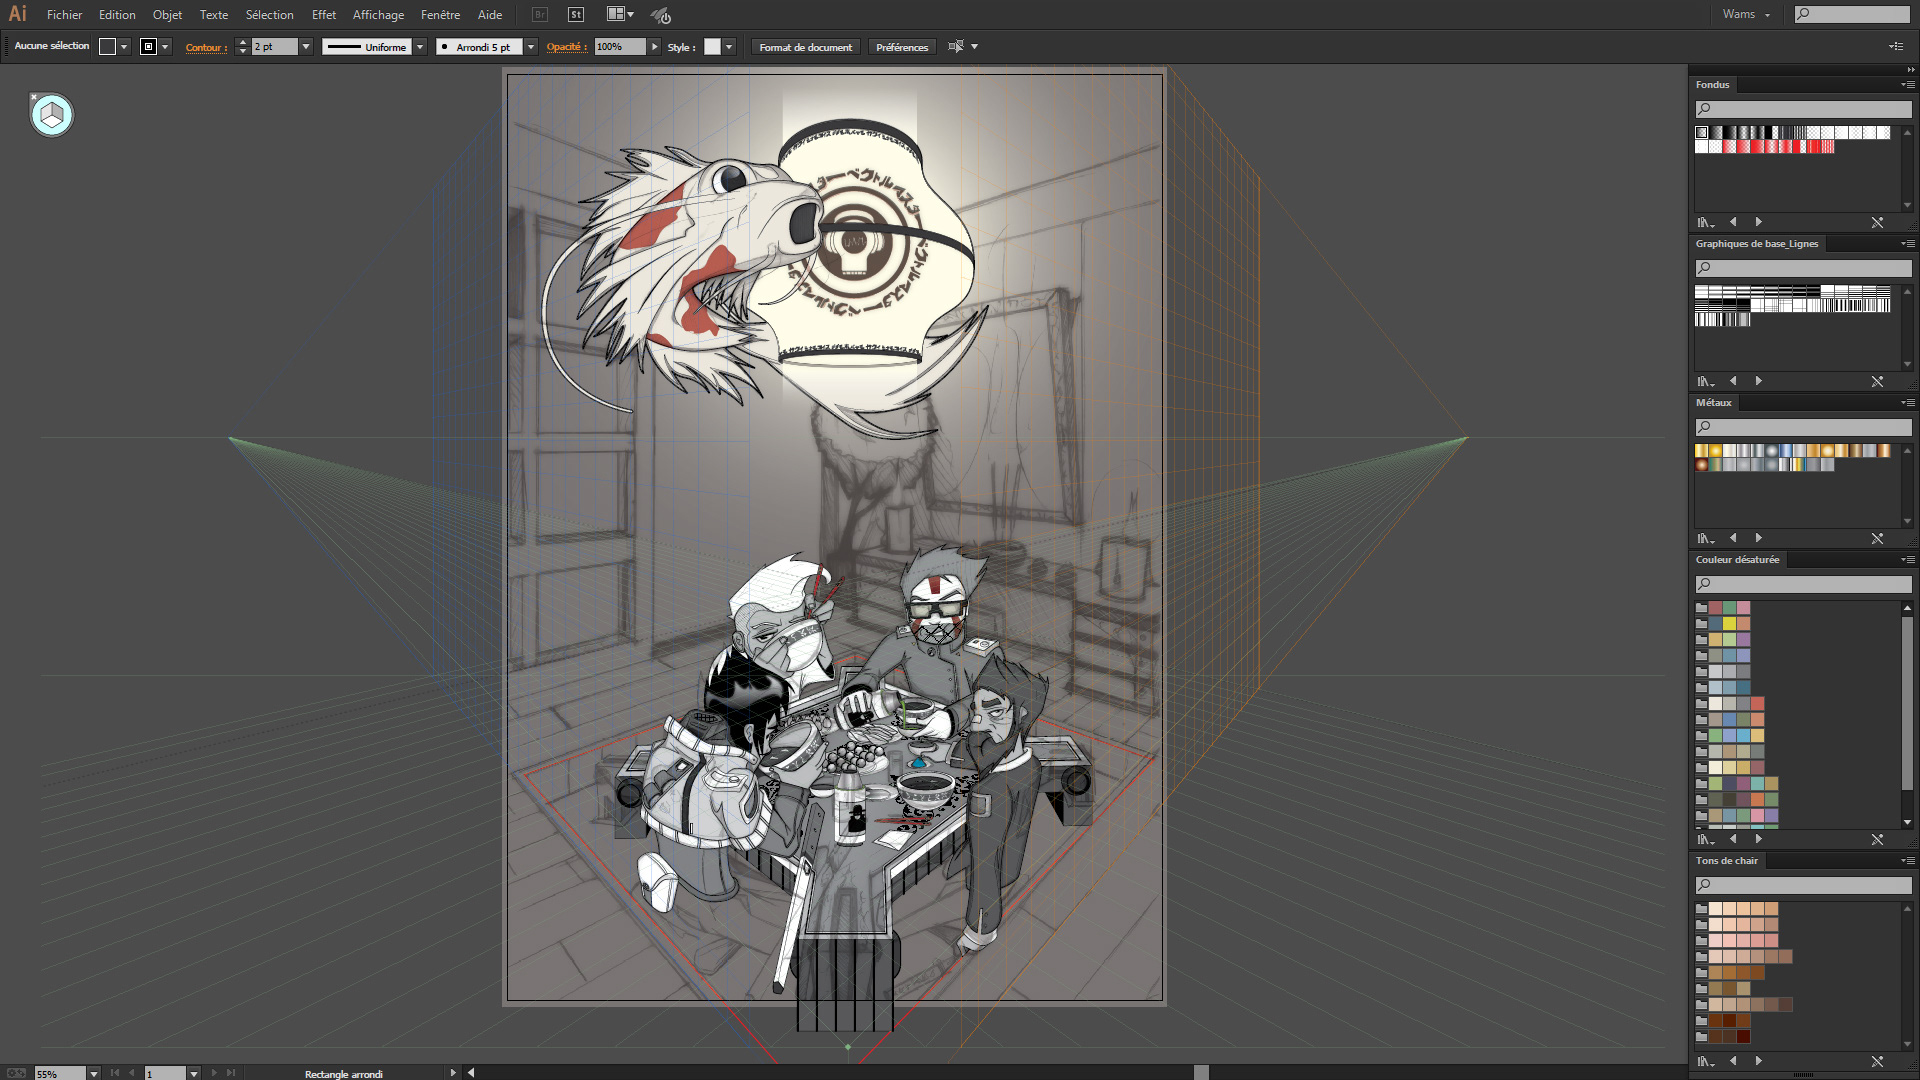Select the first red gradient swatch in Fondus
Screen dimensions: 1920x1080
point(1730,146)
